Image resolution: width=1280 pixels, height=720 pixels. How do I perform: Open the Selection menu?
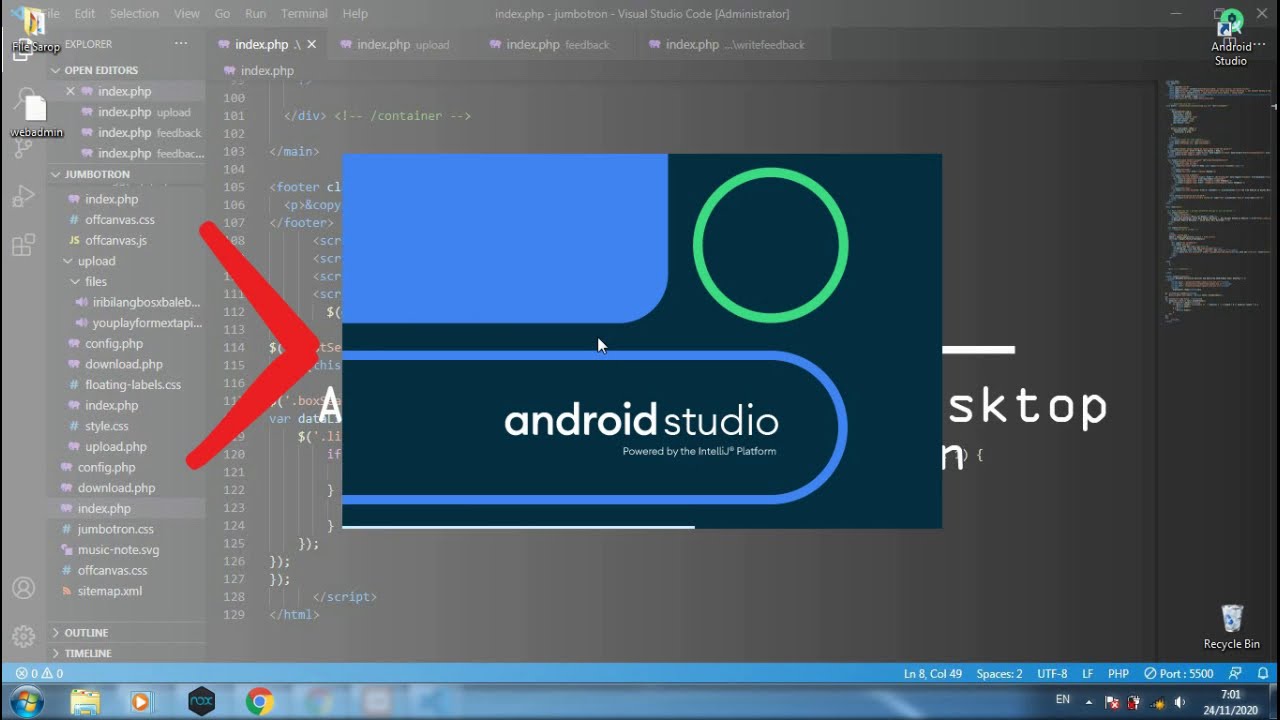[134, 14]
